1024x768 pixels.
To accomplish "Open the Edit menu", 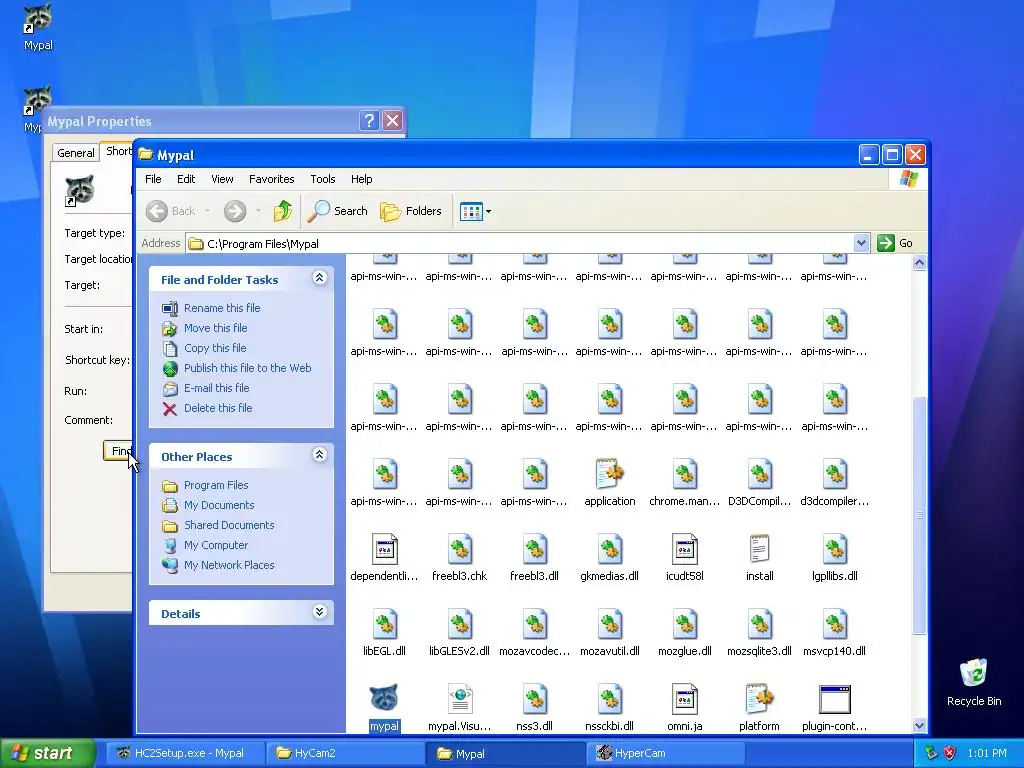I will click(186, 179).
